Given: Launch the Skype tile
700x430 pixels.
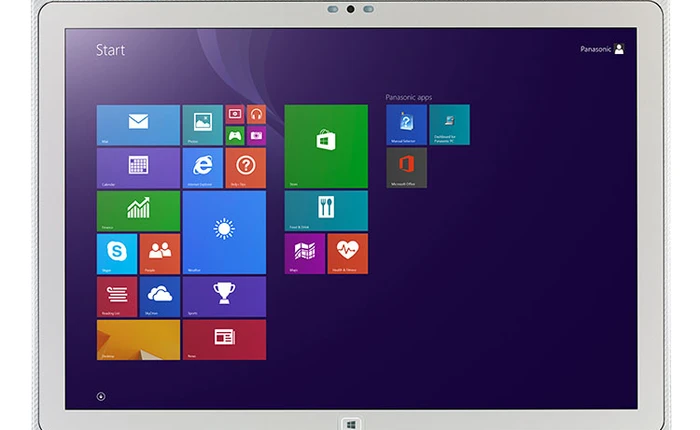Looking at the screenshot, I should coord(117,254).
